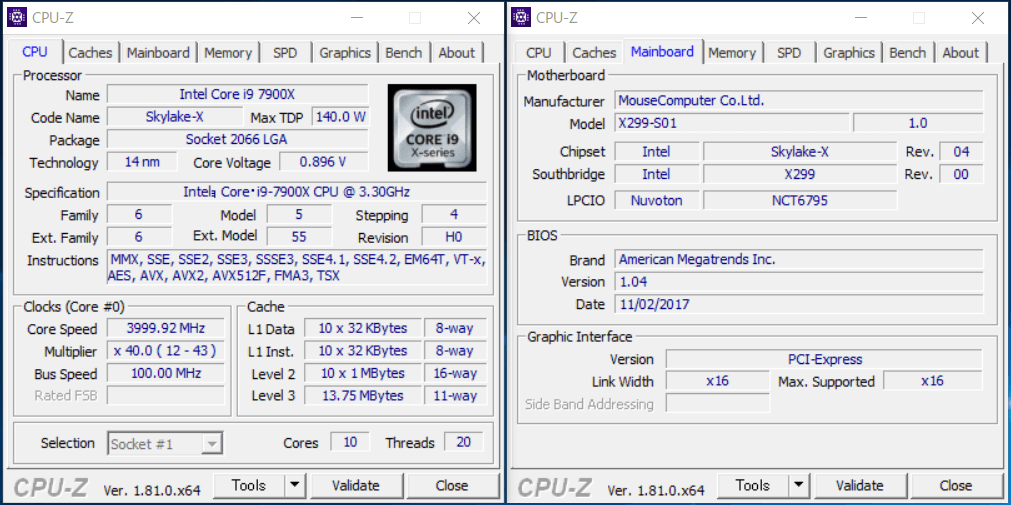
Task: Switch to Memory tab in right window
Action: coord(732,53)
